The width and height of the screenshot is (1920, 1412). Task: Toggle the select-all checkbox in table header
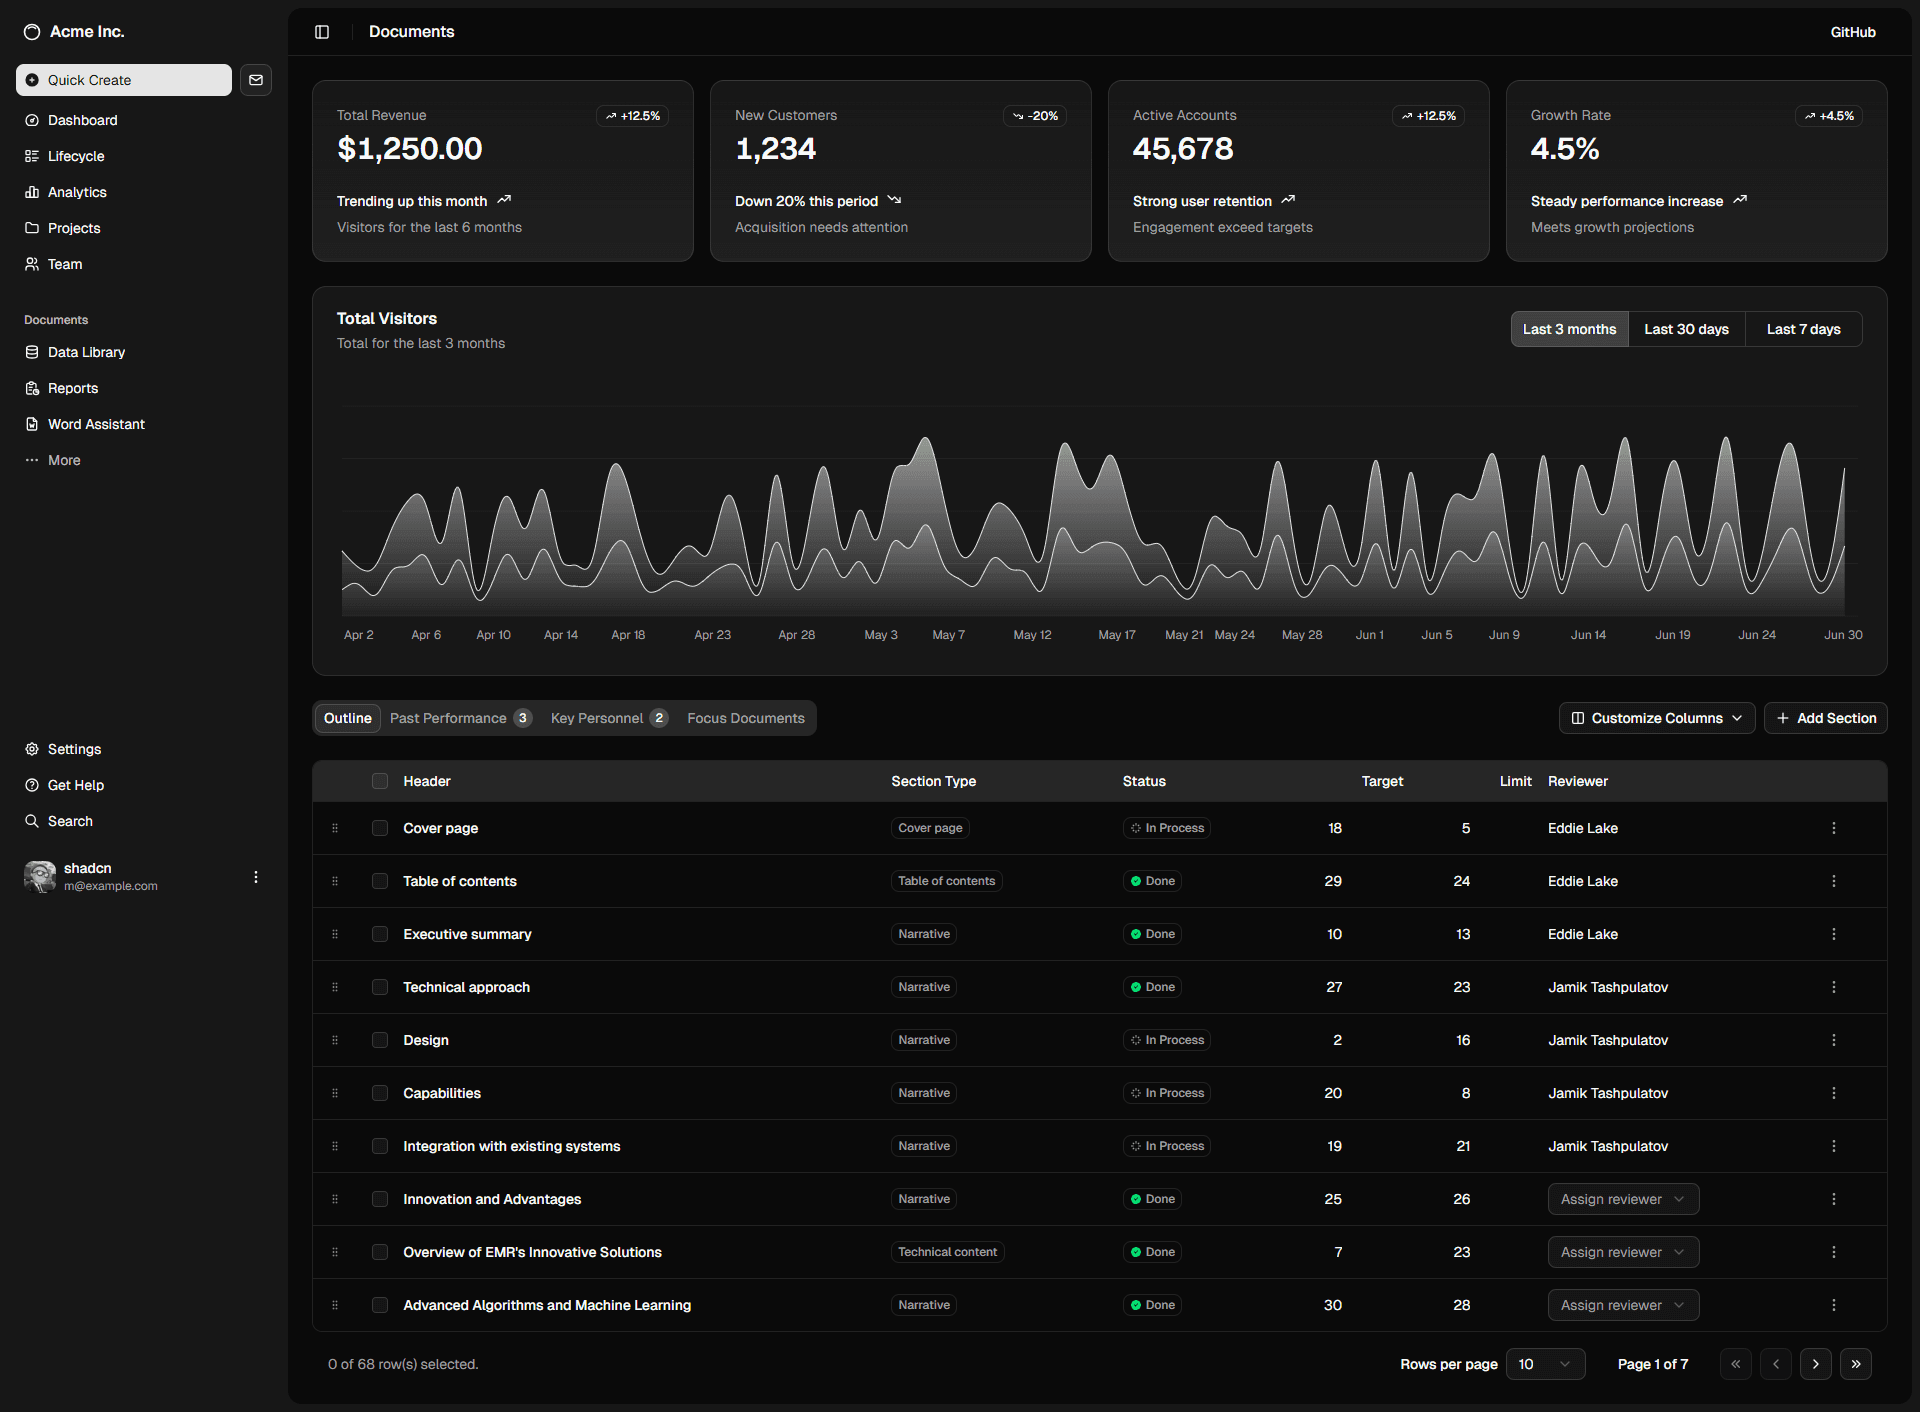[380, 781]
